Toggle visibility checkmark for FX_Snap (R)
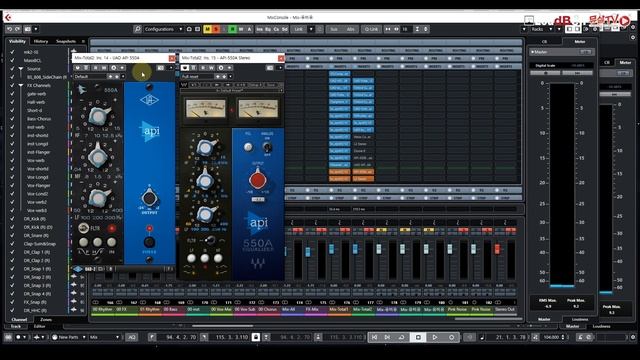The image size is (640, 360). point(12,302)
